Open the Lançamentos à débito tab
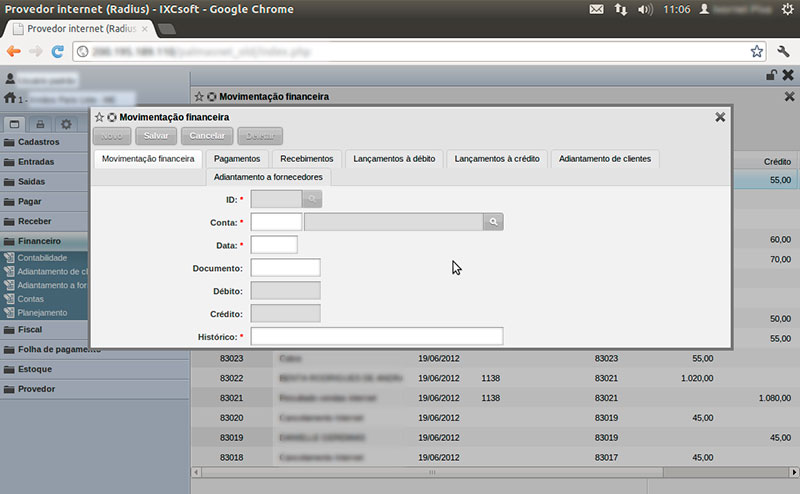The image size is (800, 494). point(394,159)
